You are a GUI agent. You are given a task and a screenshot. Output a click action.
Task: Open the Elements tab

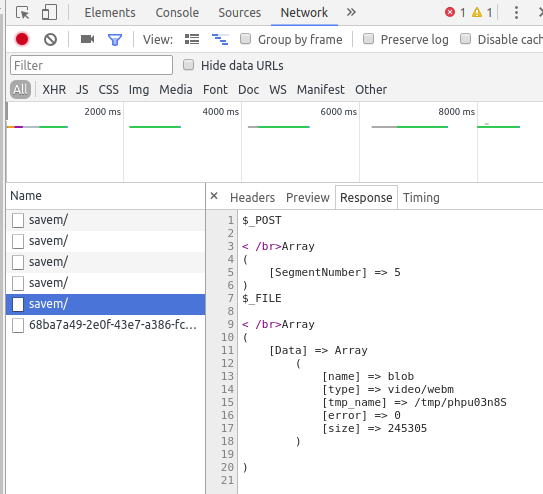click(110, 13)
